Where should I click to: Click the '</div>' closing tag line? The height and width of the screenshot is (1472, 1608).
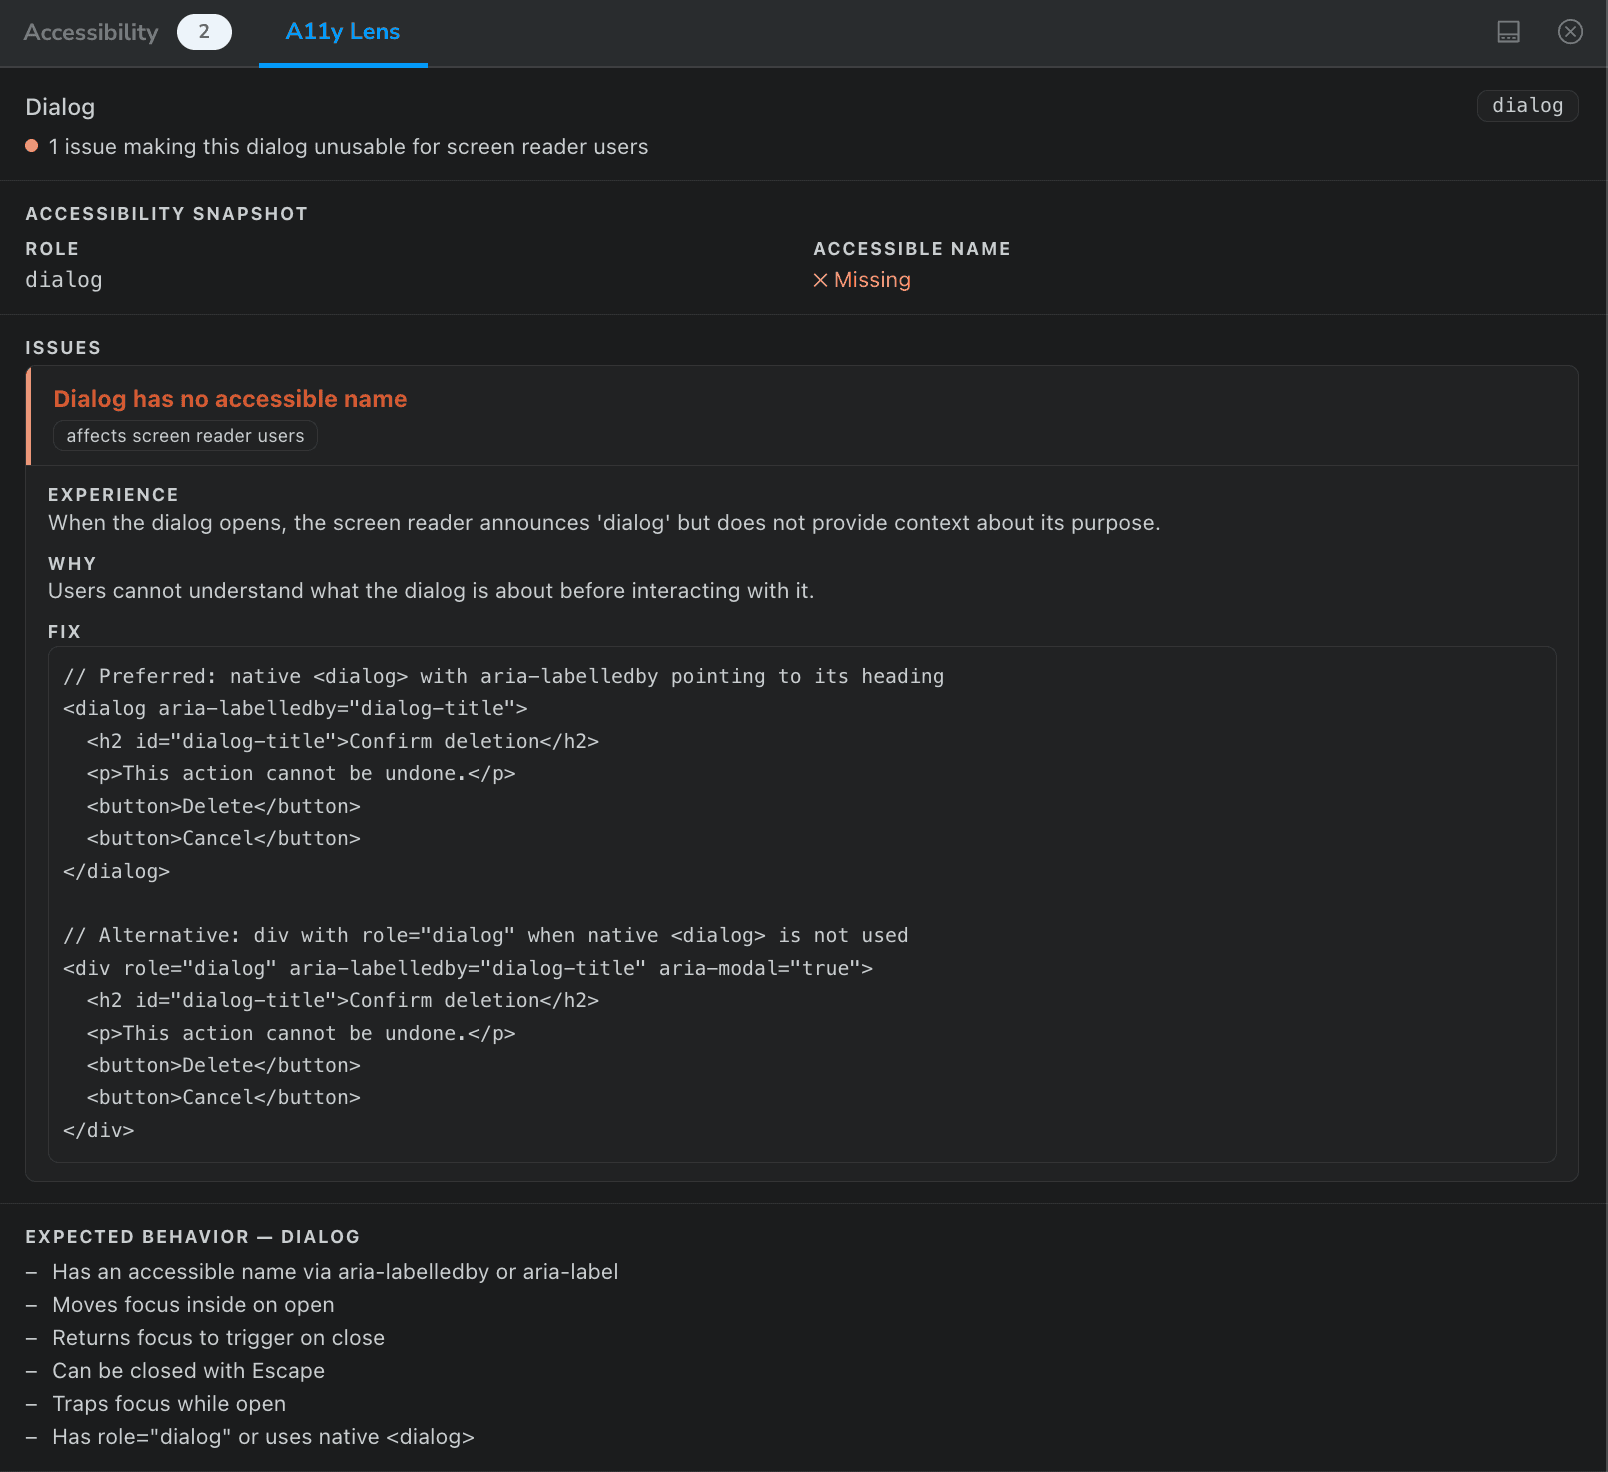tap(98, 1130)
